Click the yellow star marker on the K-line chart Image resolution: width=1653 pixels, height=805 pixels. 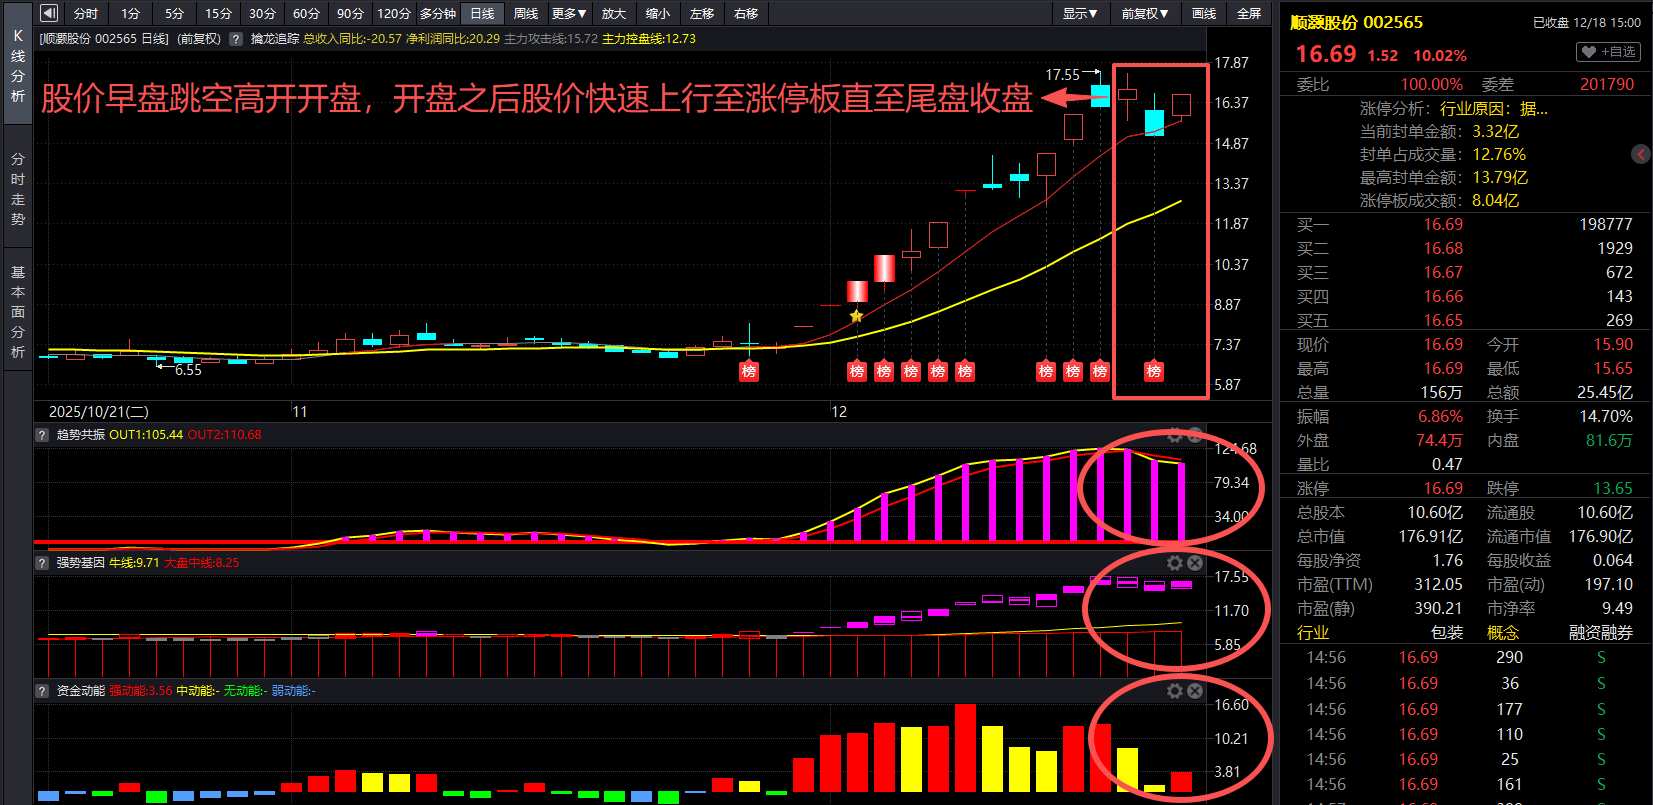(x=856, y=316)
